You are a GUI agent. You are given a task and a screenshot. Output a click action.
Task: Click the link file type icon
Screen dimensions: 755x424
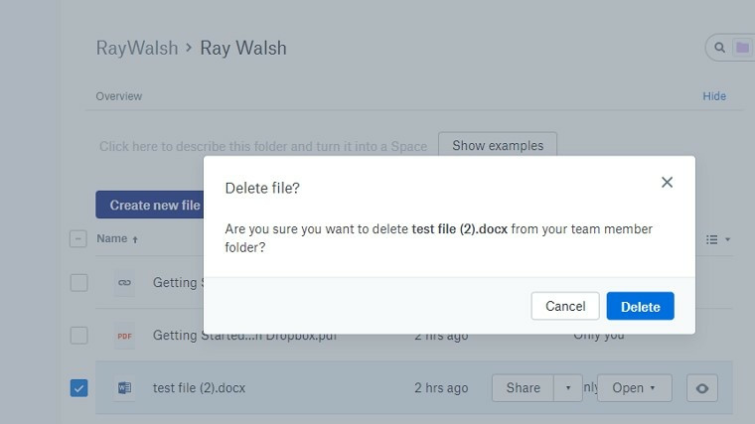[x=124, y=283]
